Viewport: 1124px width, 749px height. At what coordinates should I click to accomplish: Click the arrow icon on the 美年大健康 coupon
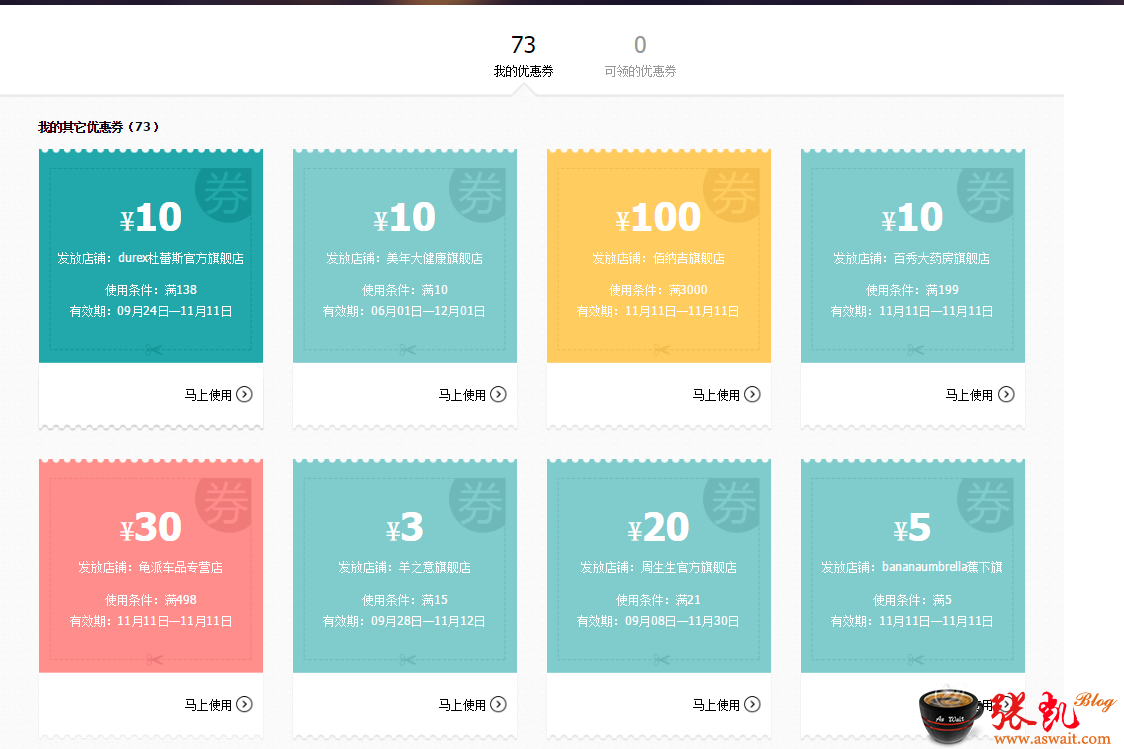click(498, 395)
